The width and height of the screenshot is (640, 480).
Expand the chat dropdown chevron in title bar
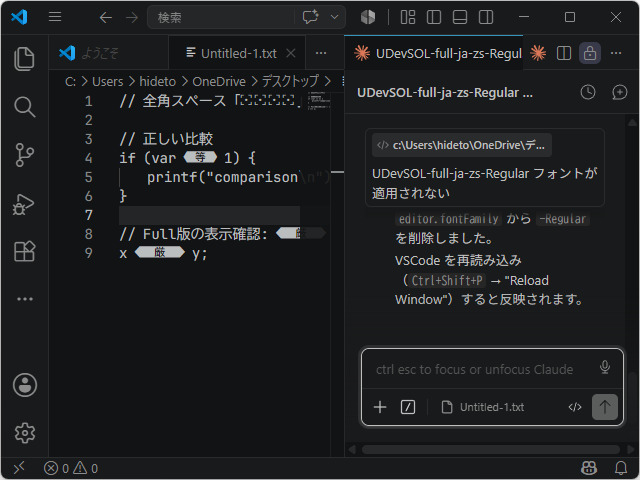[x=334, y=17]
